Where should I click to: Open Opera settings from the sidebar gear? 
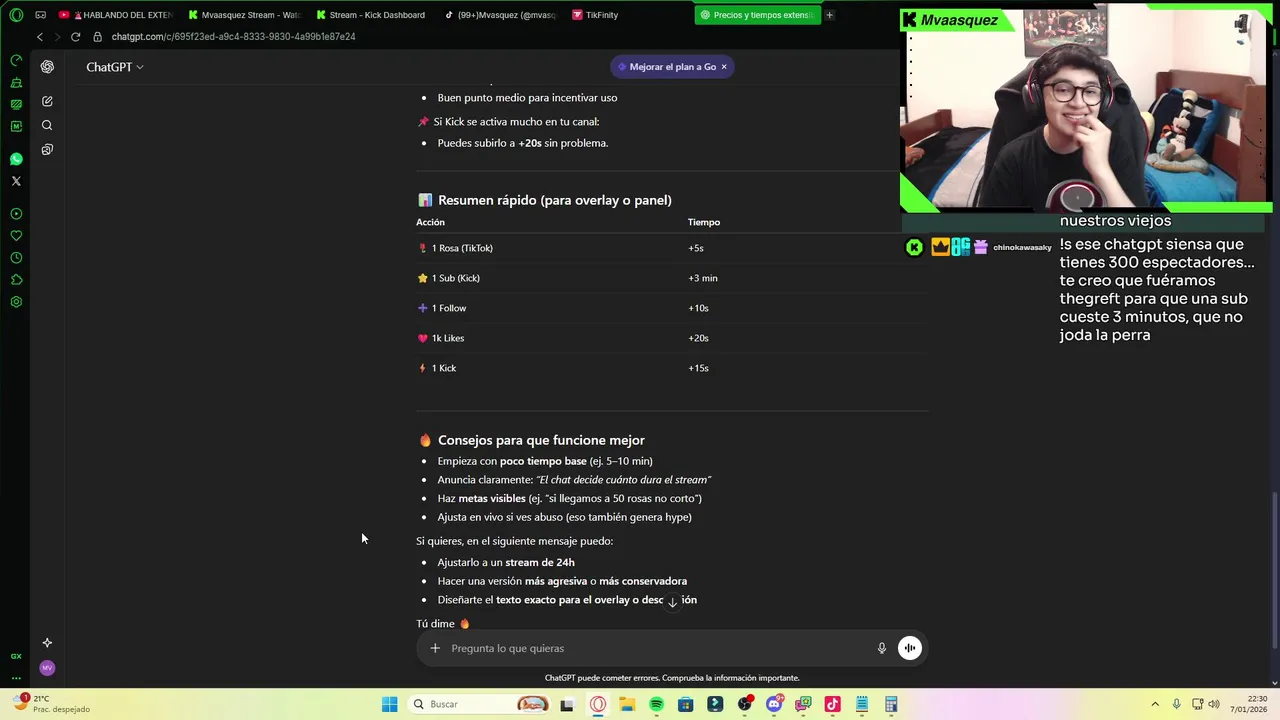click(16, 302)
